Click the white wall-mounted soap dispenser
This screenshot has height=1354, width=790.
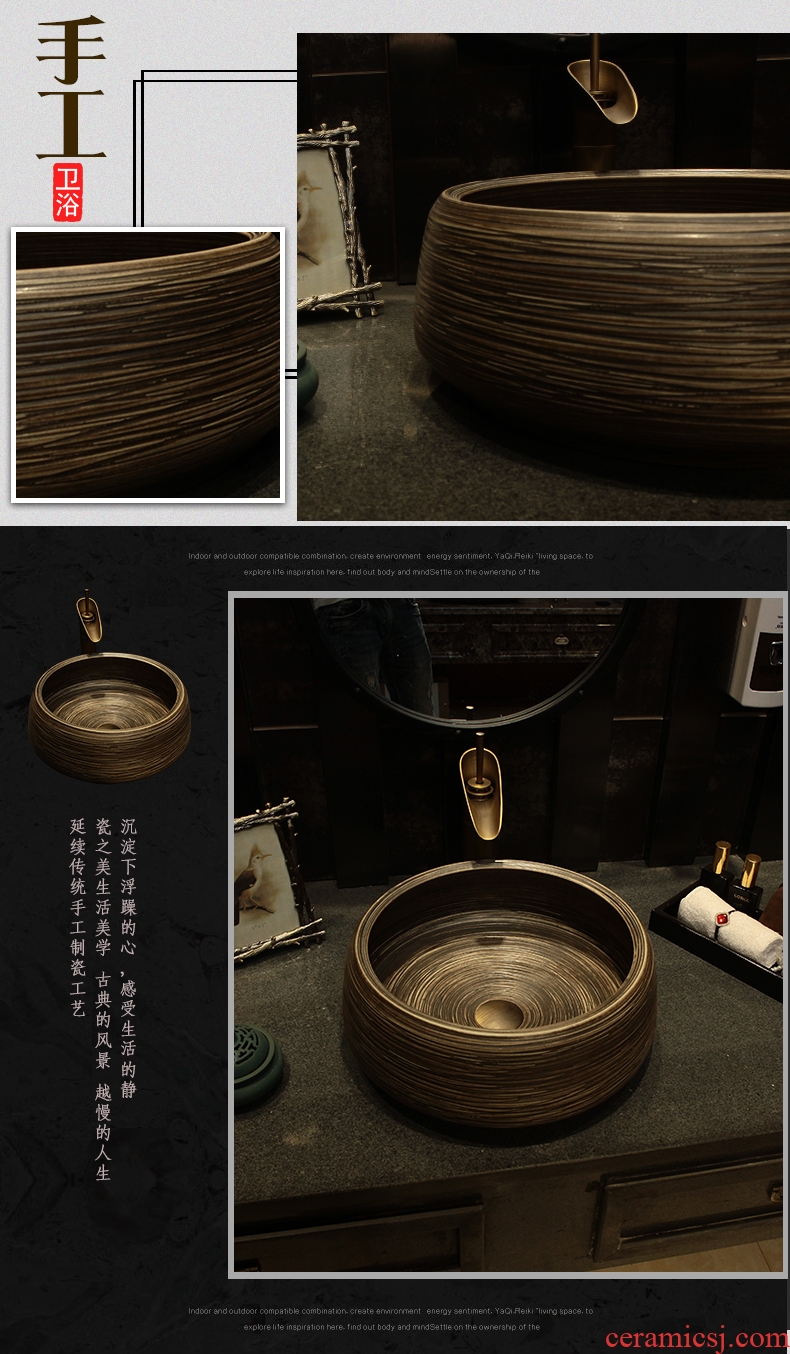tap(756, 652)
